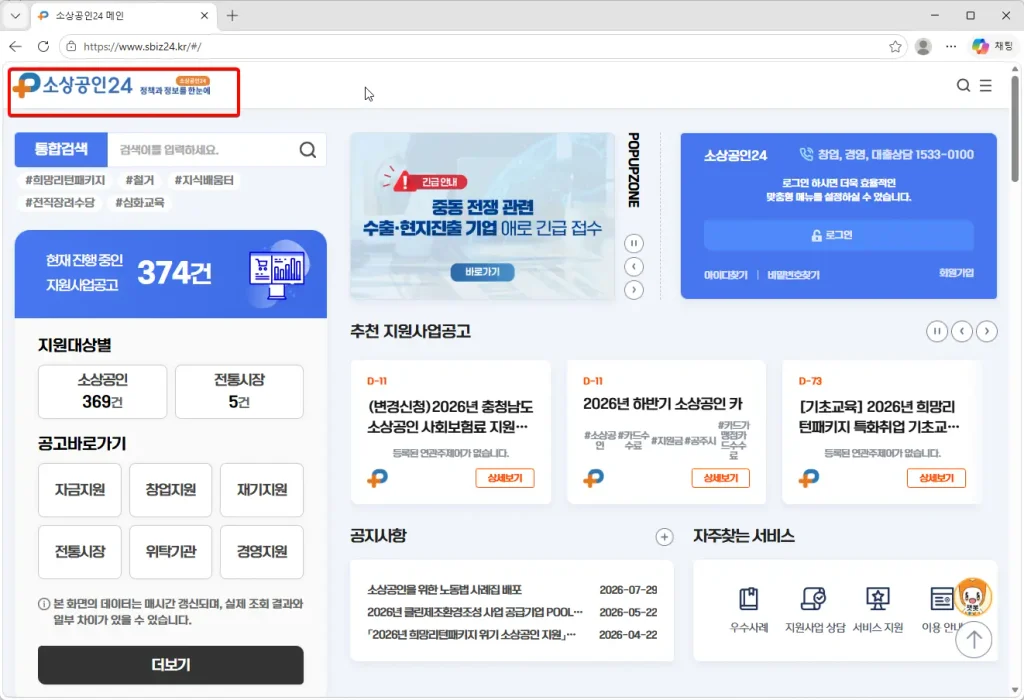This screenshot has height=700, width=1024.
Task: Click the 로그인 button in blue panel
Action: pos(839,235)
